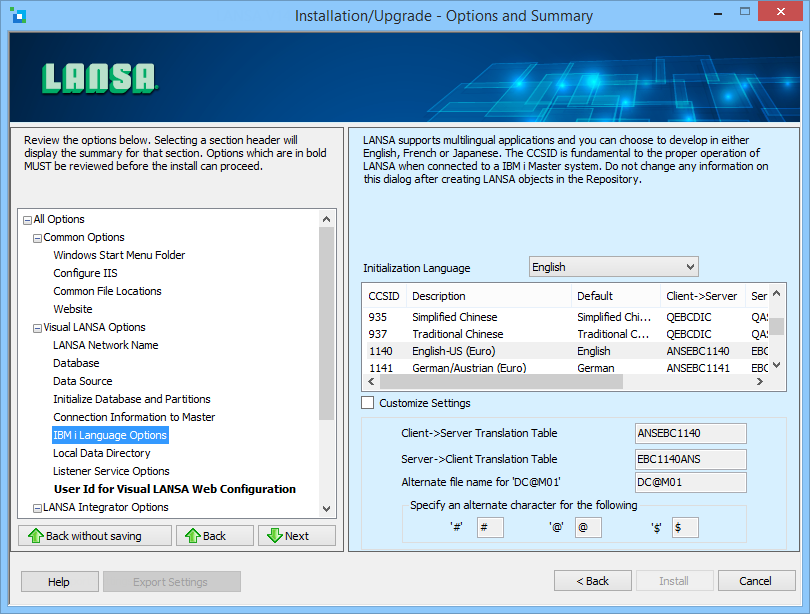
Task: Select the All Options header label
Action: [59, 219]
